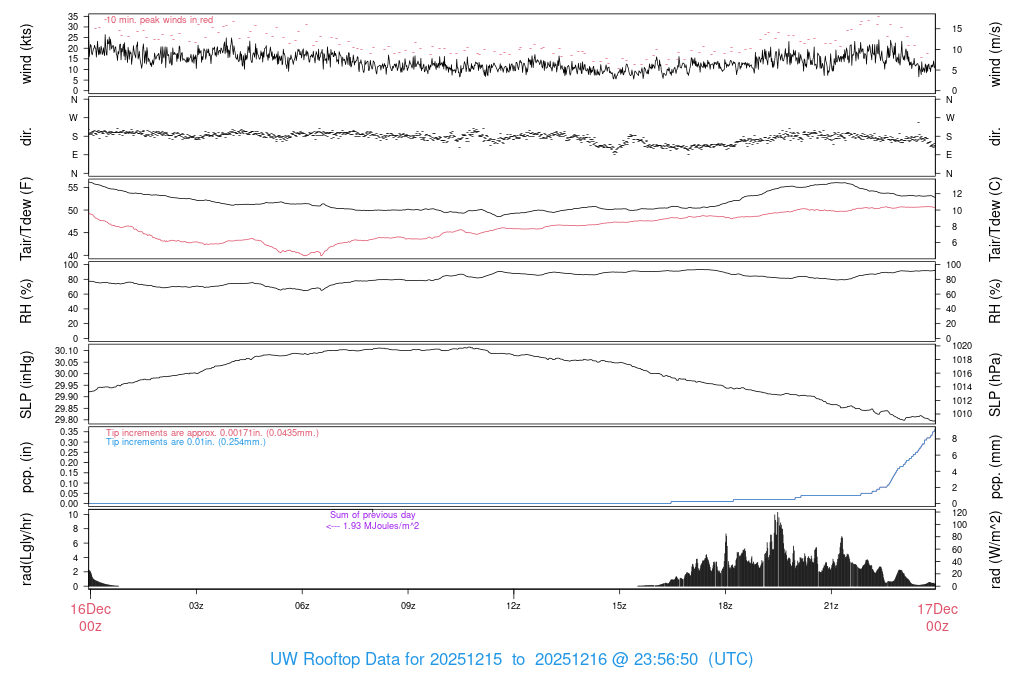Click the red 16Dec start date label
The width and height of the screenshot is (1024, 700).
click(89, 609)
